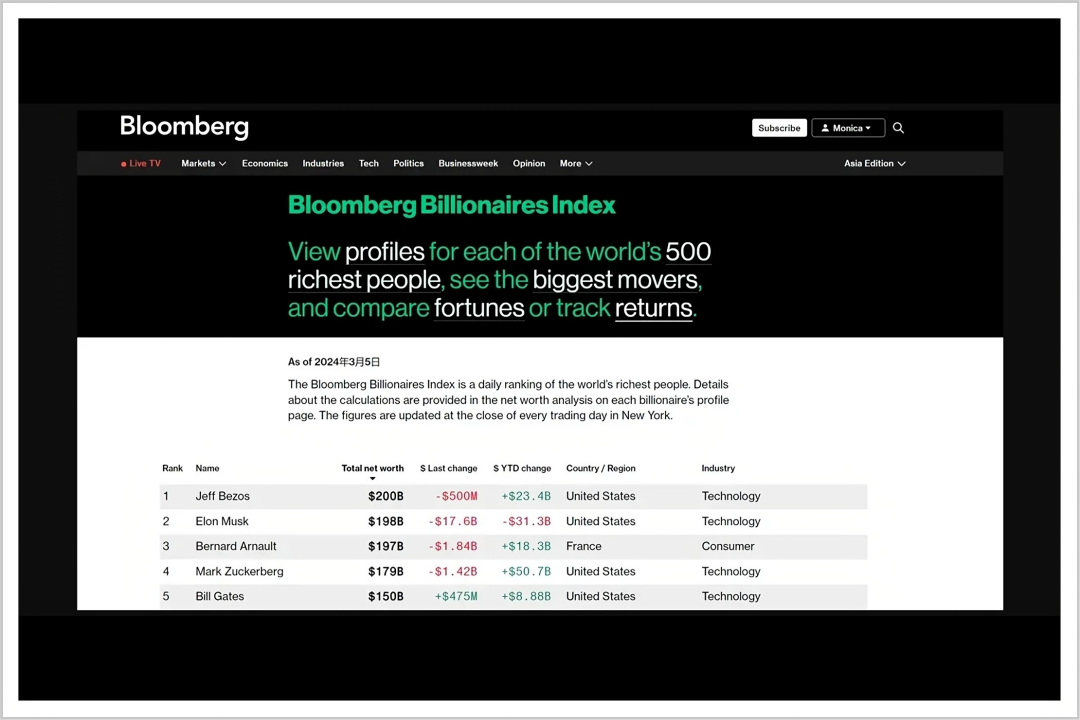Click Technology in Mark Zuckerberg's row
1080x720 pixels.
731,572
